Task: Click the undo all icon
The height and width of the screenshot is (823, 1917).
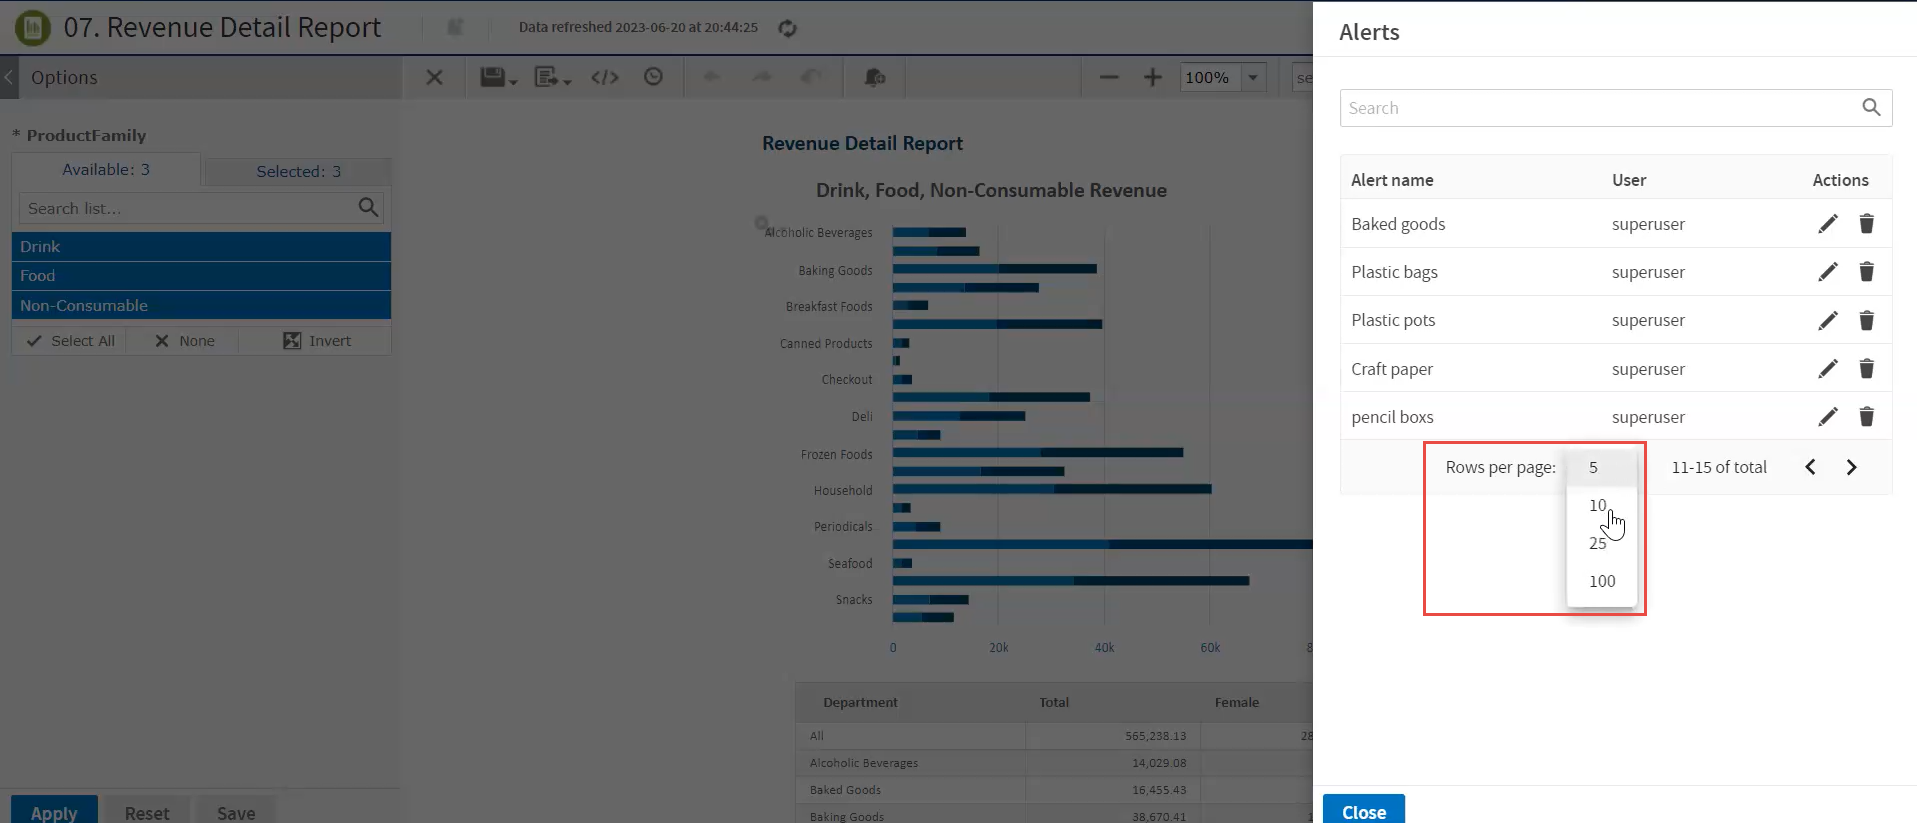Action: pos(812,77)
